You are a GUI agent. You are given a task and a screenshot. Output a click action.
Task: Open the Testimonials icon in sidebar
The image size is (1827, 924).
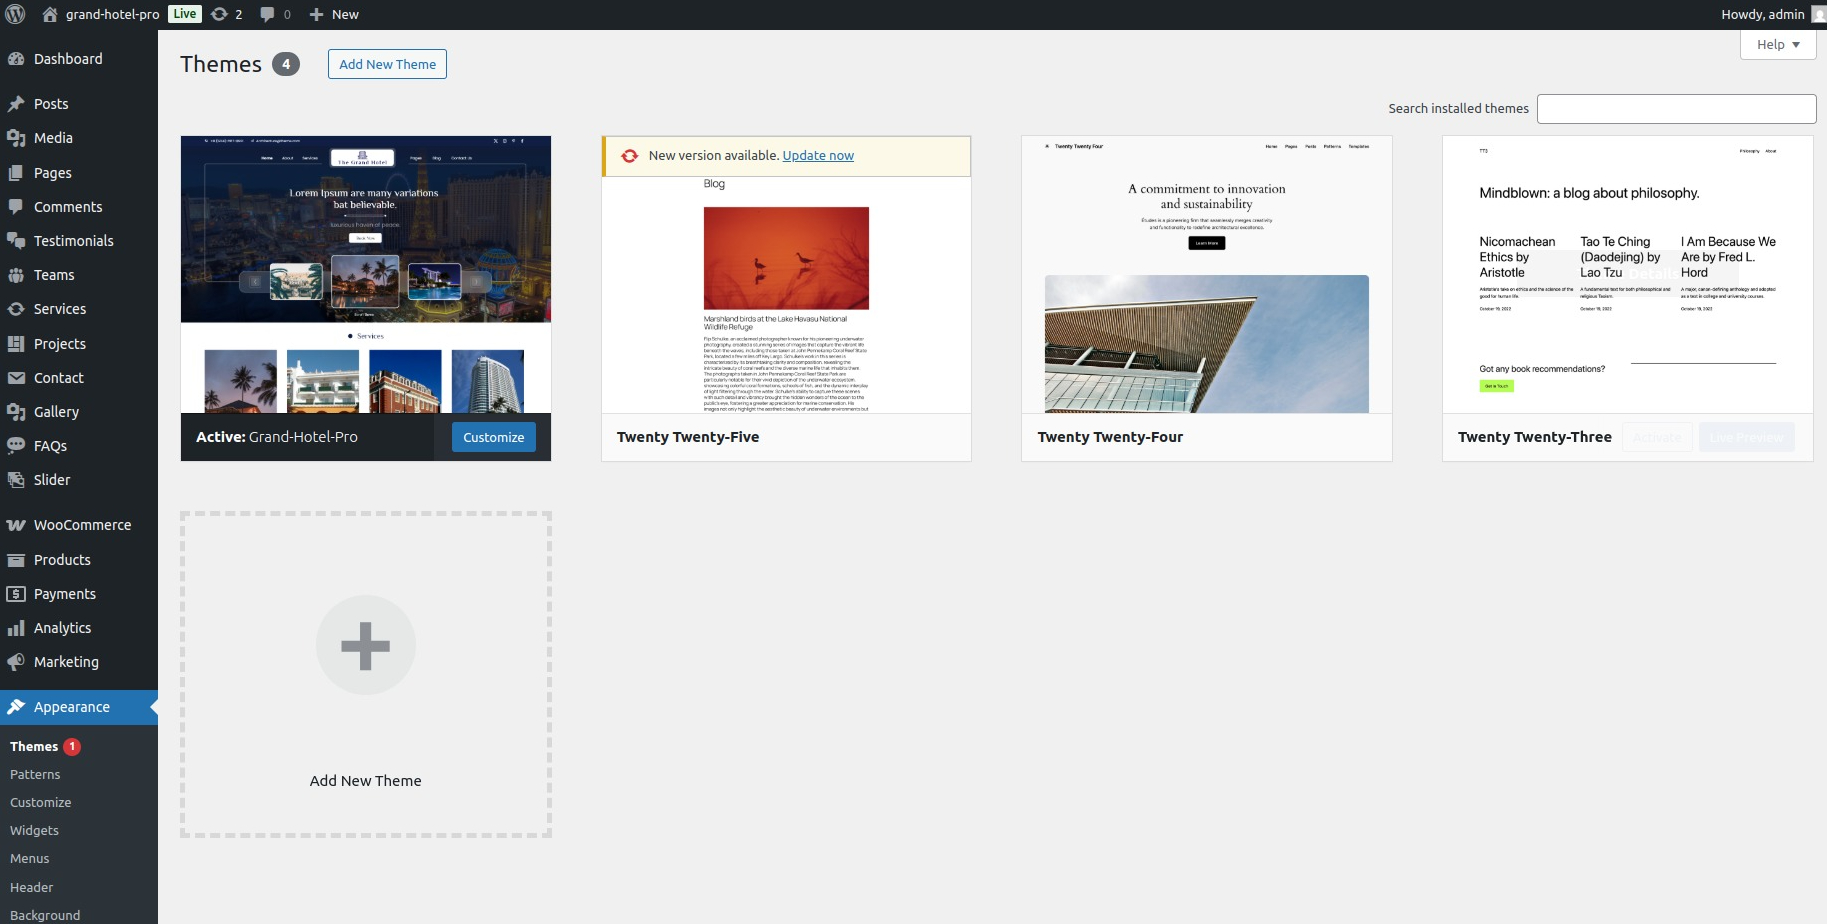16,240
